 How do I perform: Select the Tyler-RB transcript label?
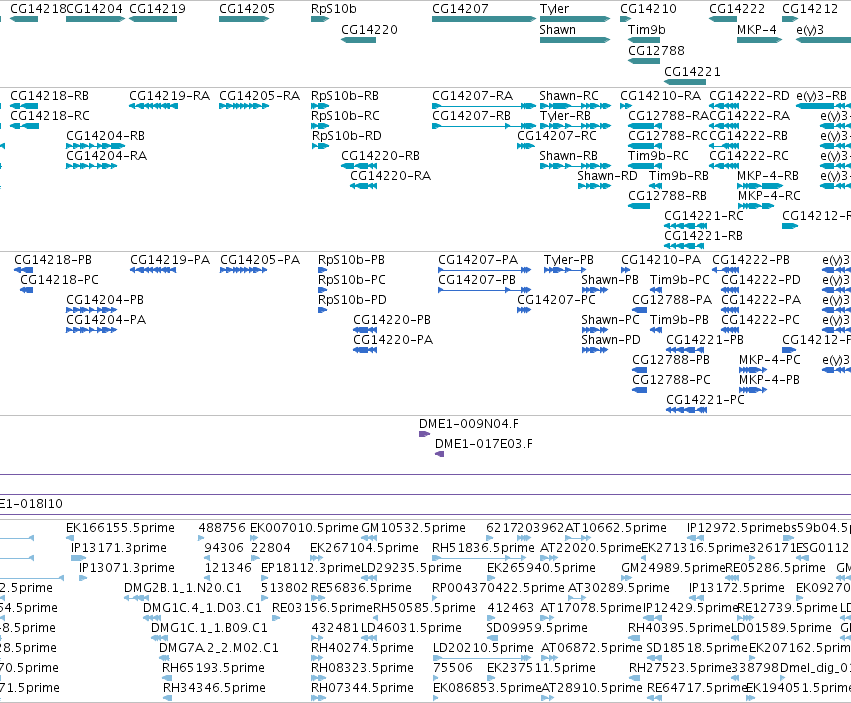click(565, 116)
